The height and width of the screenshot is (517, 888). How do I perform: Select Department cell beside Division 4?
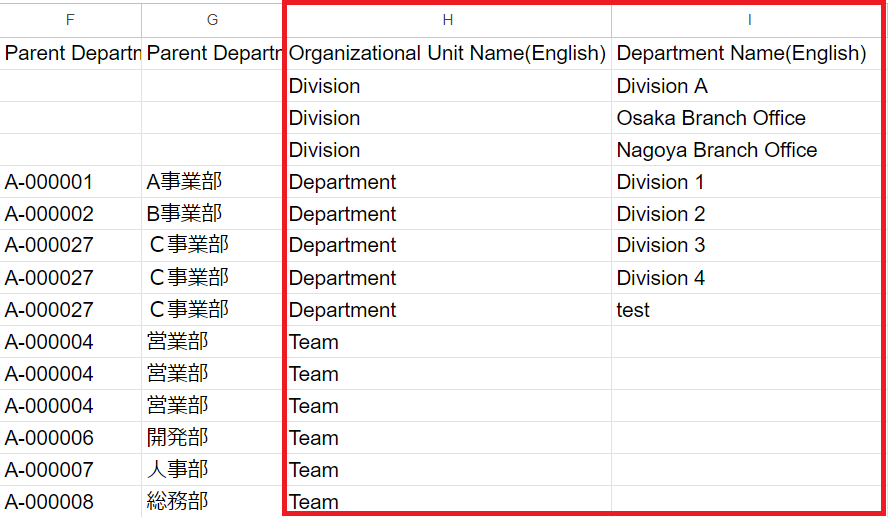click(x=342, y=278)
